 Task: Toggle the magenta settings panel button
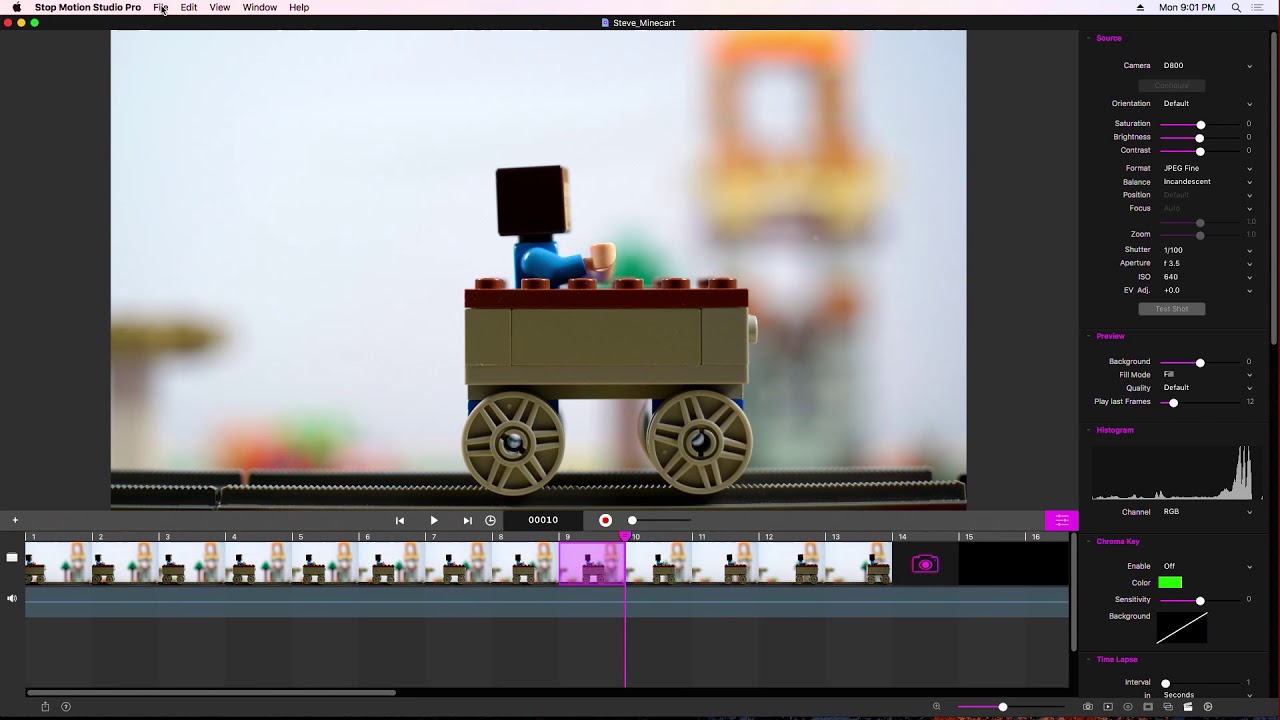pos(1062,520)
